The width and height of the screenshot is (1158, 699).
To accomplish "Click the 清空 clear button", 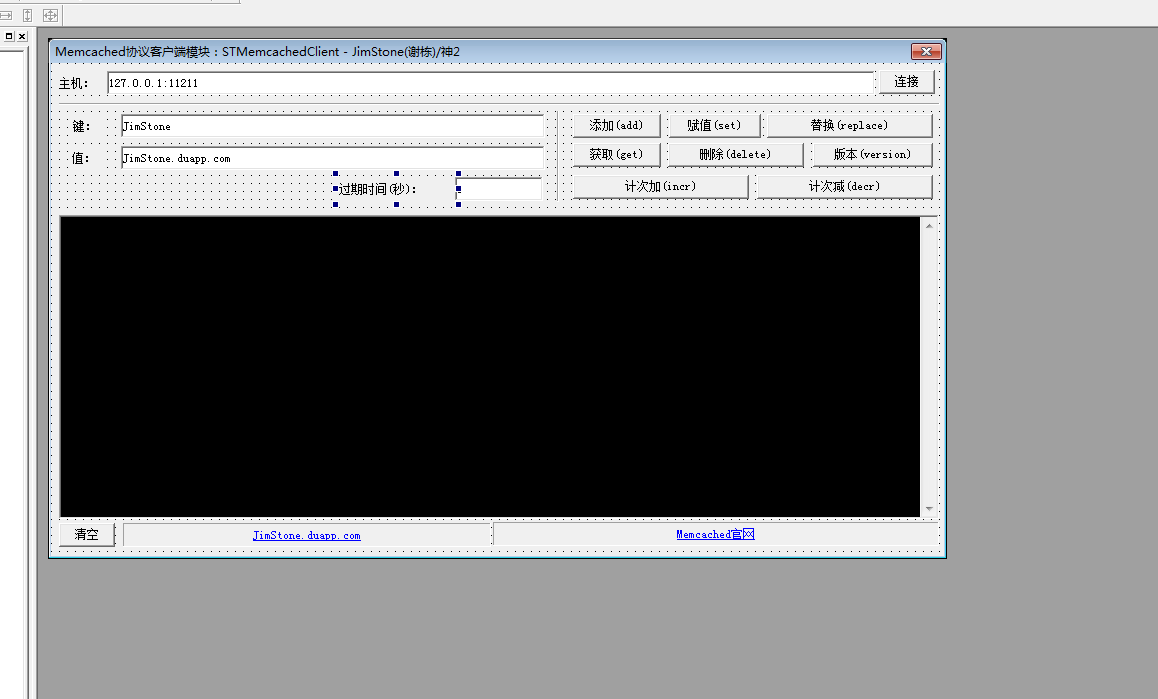I will 87,534.
